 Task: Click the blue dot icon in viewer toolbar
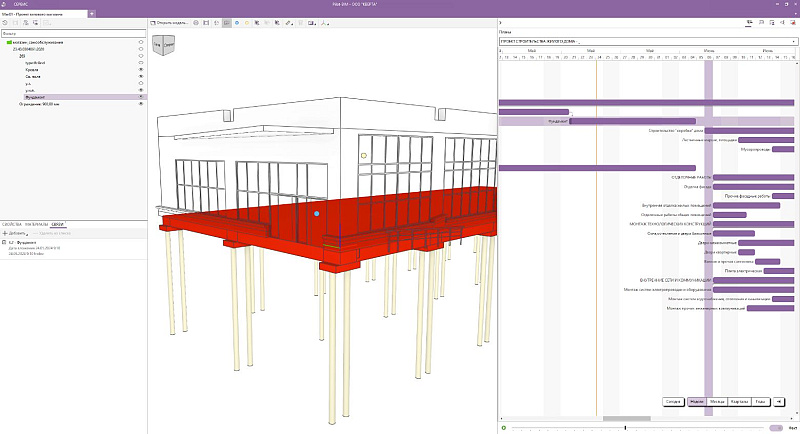pos(237,23)
